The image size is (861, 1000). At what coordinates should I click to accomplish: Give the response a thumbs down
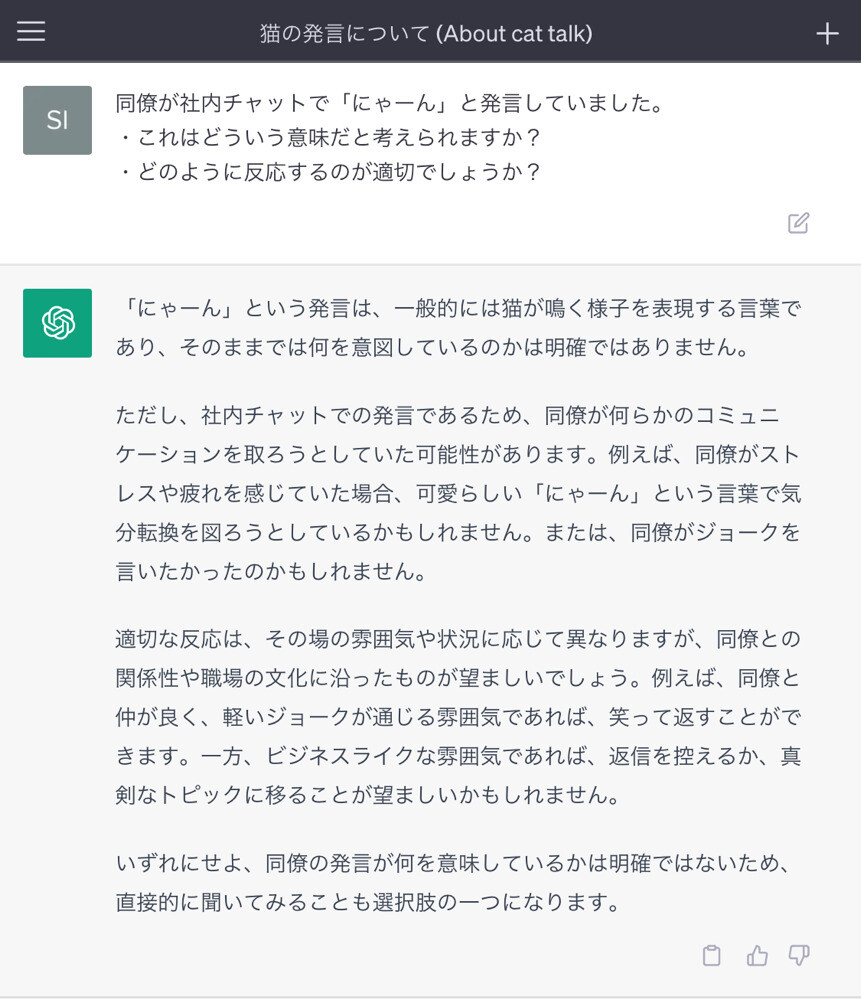798,956
